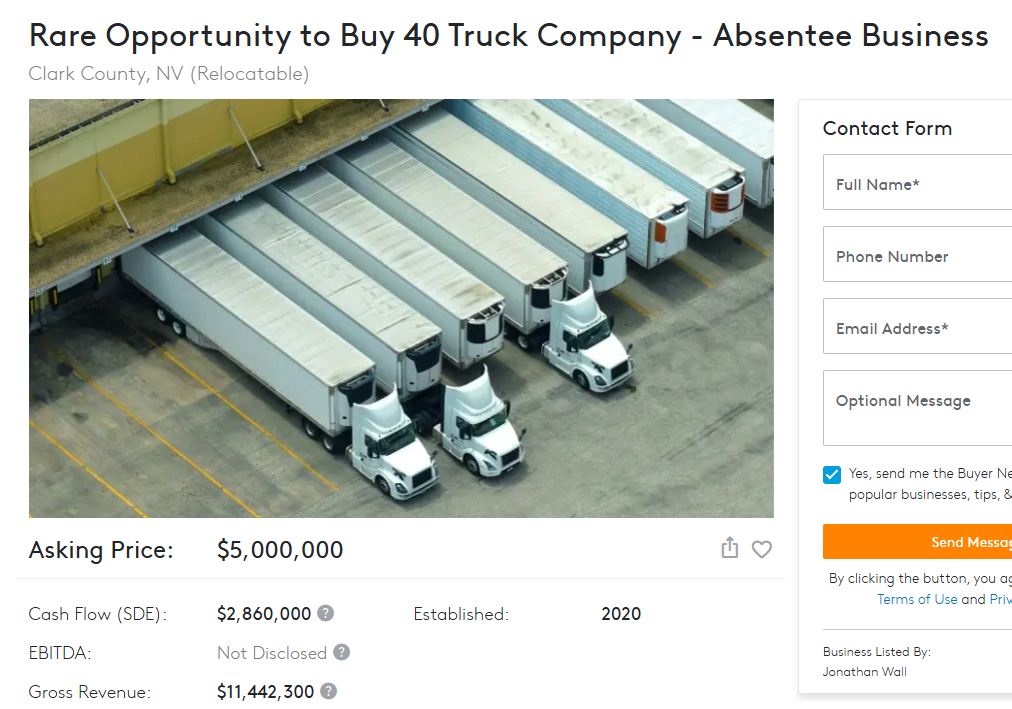The image size is (1012, 709).
Task: Click the Contact Form header
Action: pos(887,128)
